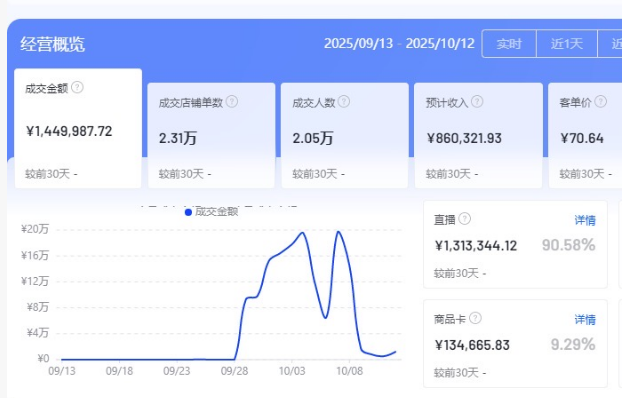Image resolution: width=622 pixels, height=398 pixels.
Task: Click help icon beside 预计收入
Action: coord(477,102)
